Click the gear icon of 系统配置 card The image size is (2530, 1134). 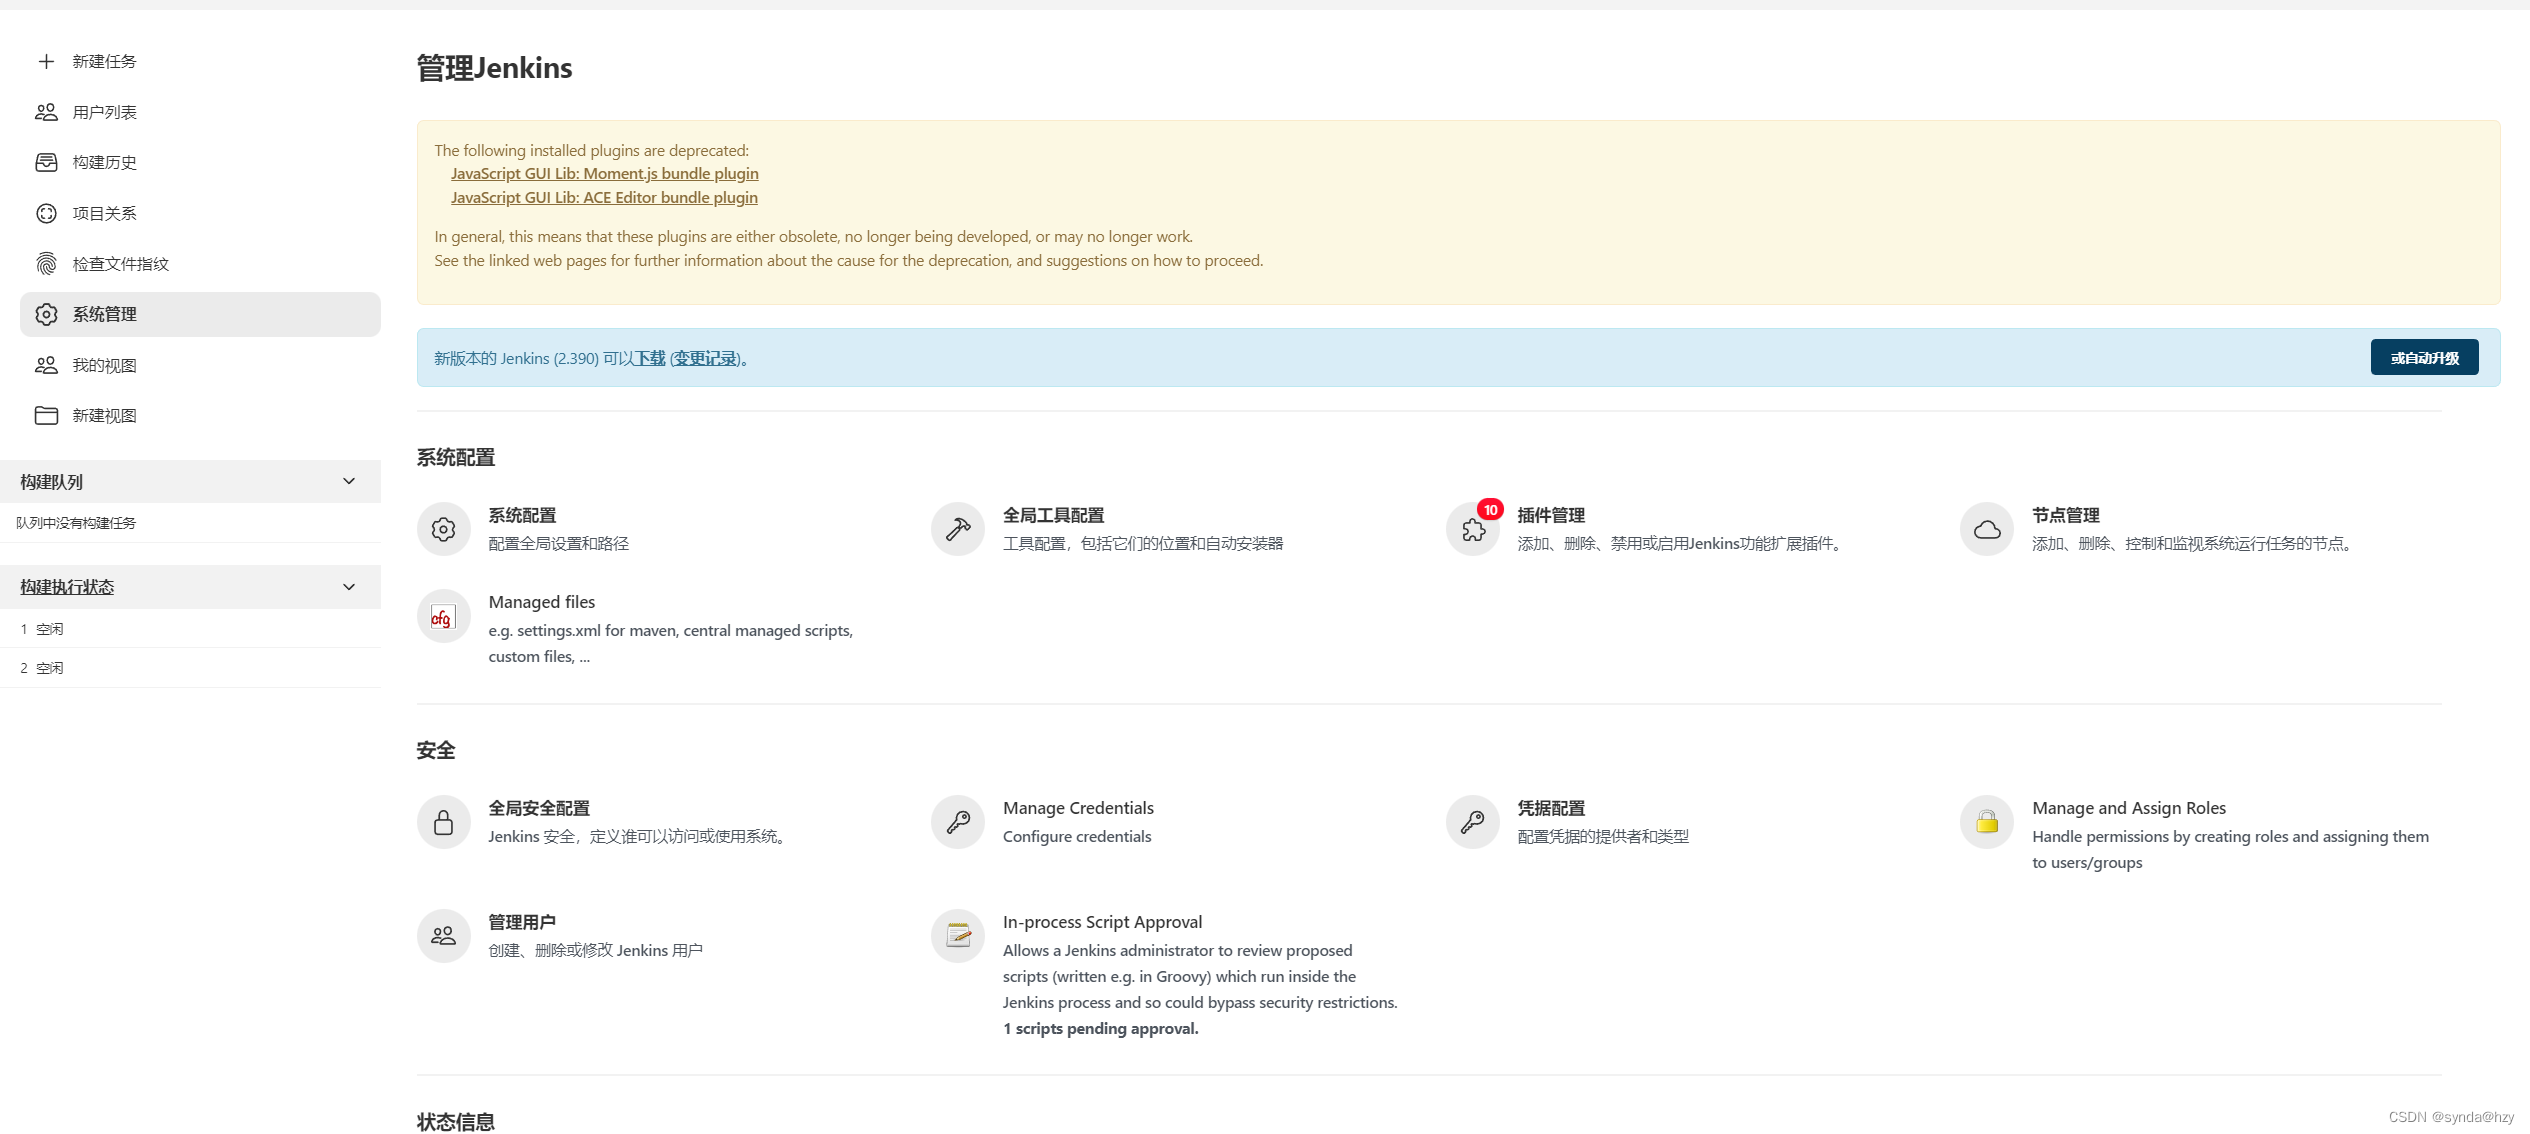tap(444, 529)
